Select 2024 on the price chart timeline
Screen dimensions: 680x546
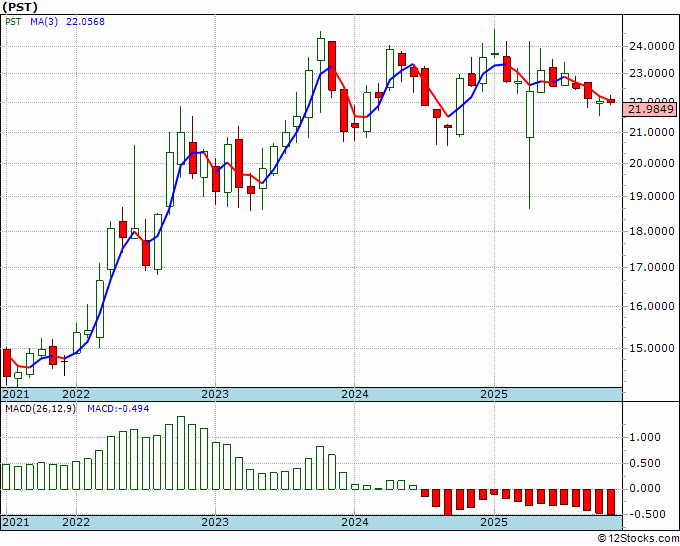355,394
